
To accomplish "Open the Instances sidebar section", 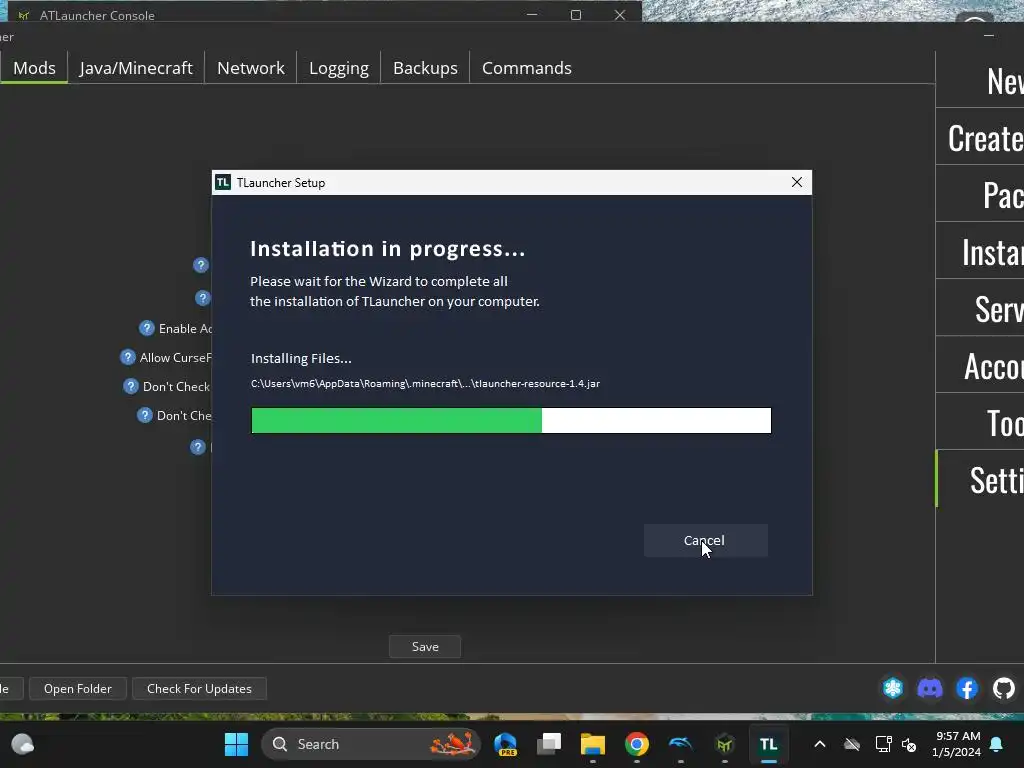I will (x=980, y=251).
